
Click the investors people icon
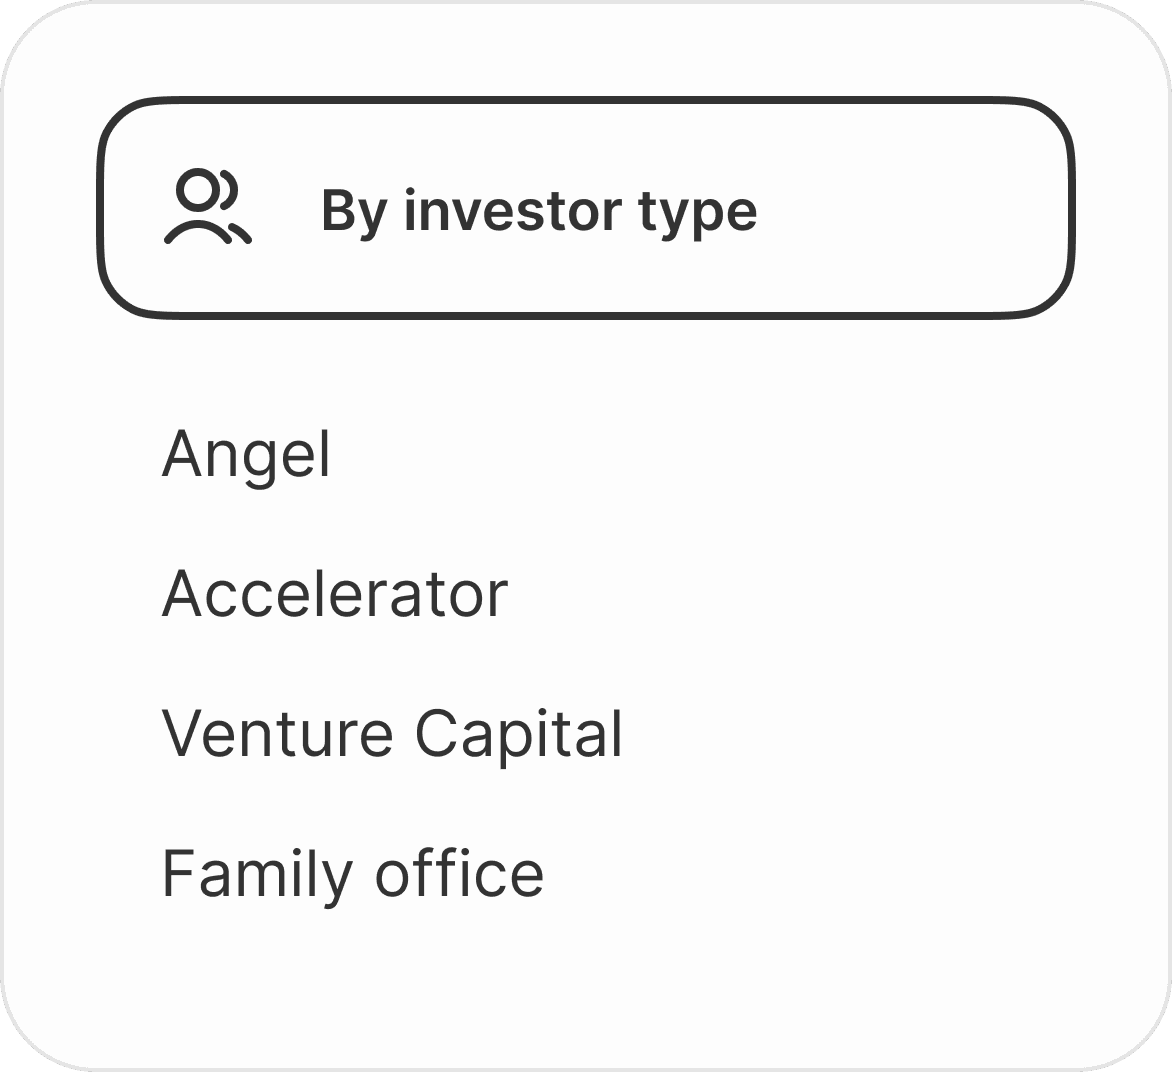tap(207, 208)
